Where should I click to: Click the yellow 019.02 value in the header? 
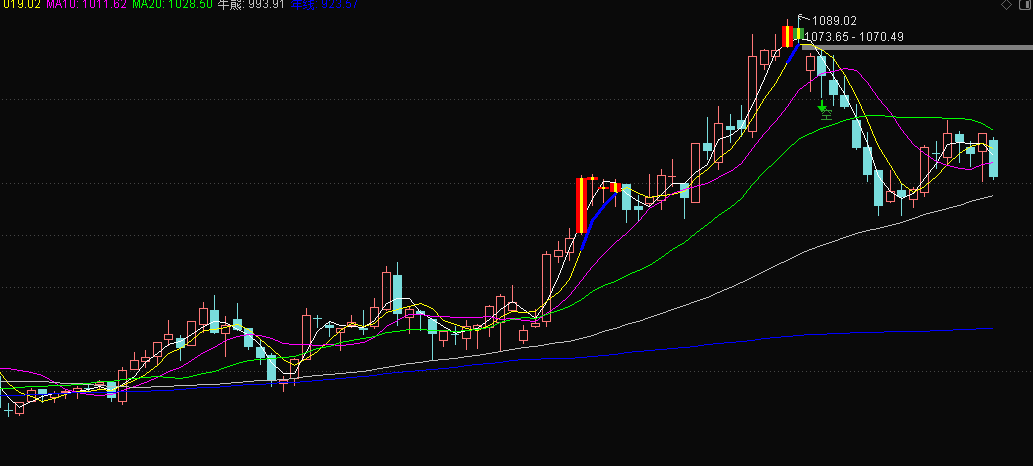[x=19, y=5]
